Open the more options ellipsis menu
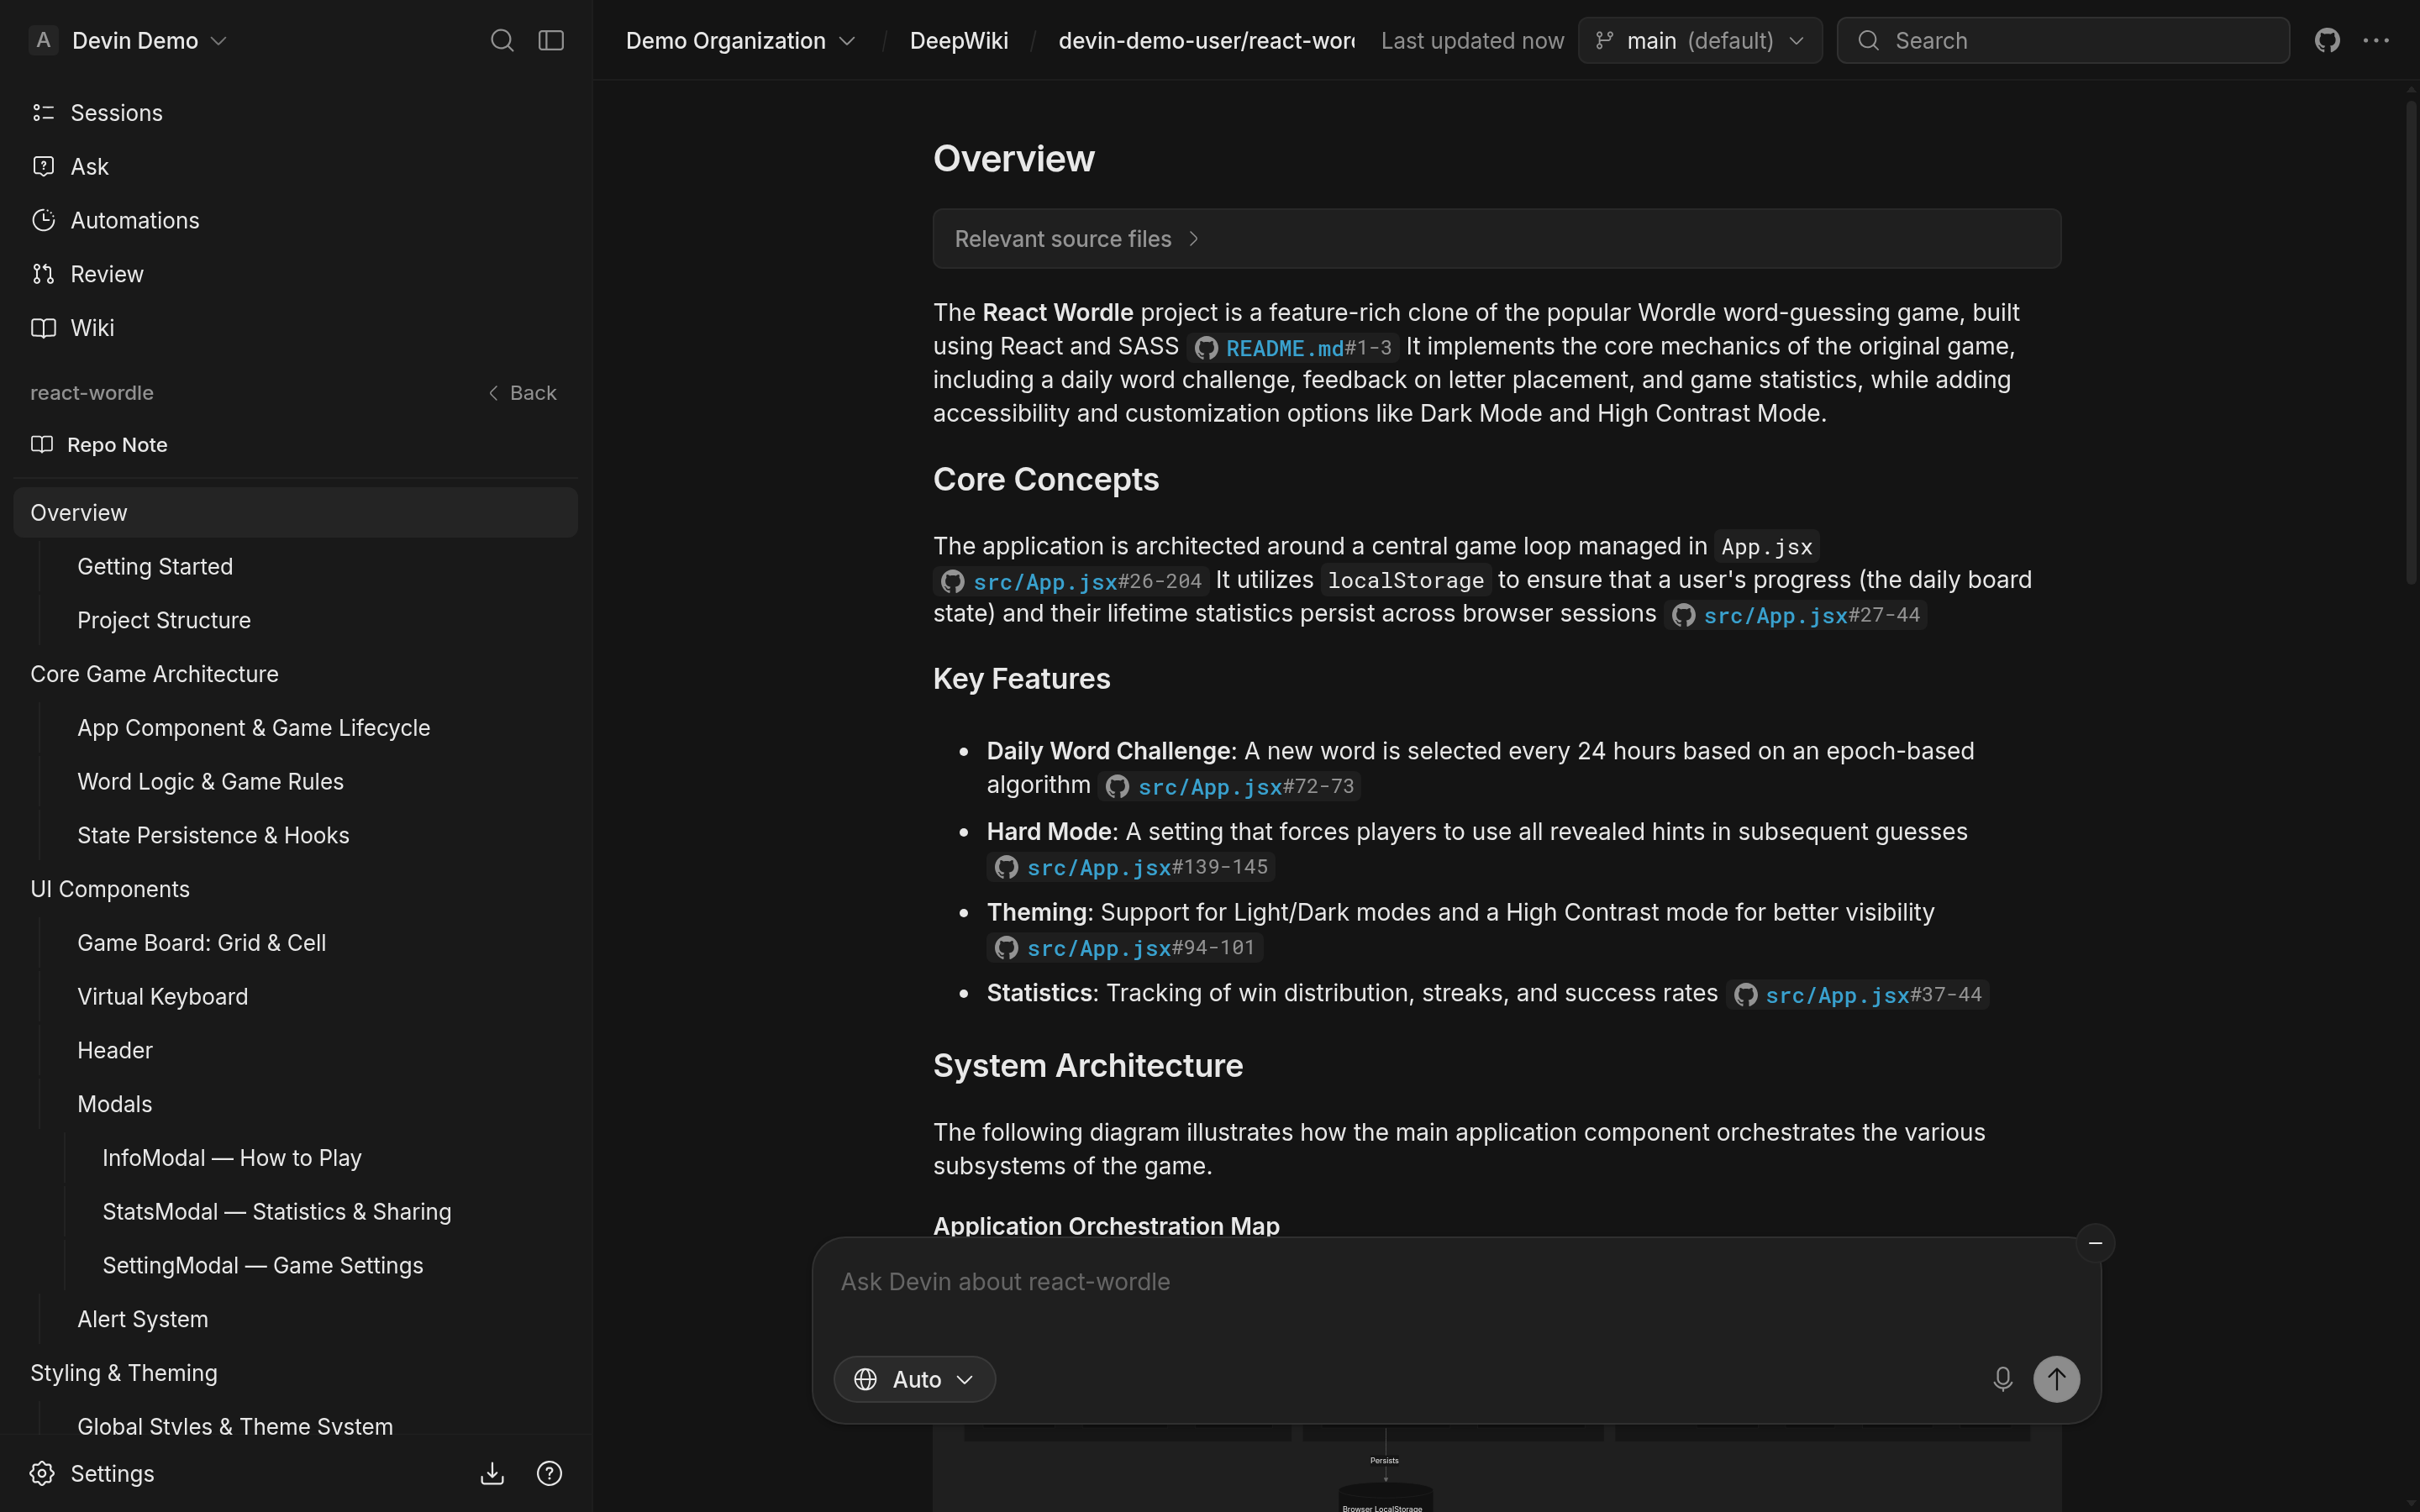The image size is (2420, 1512). click(x=2376, y=40)
